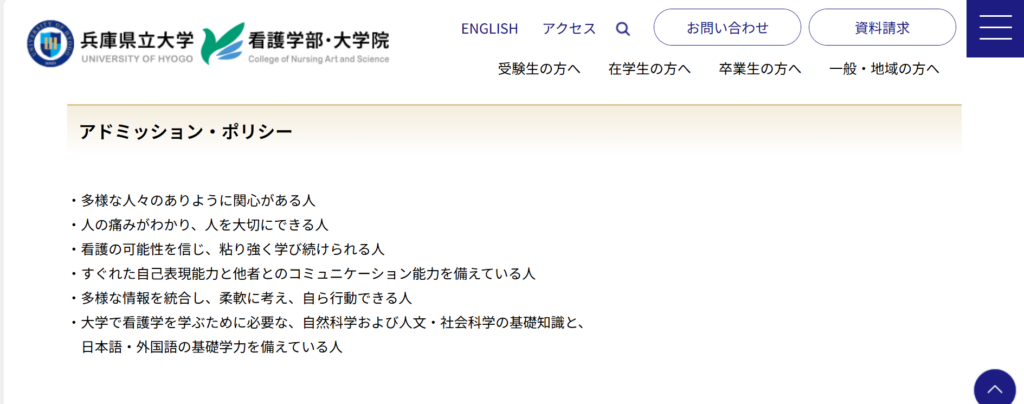
Task: Click the line 日本語・外国語の基礎学力を備えている人
Action: (211, 347)
